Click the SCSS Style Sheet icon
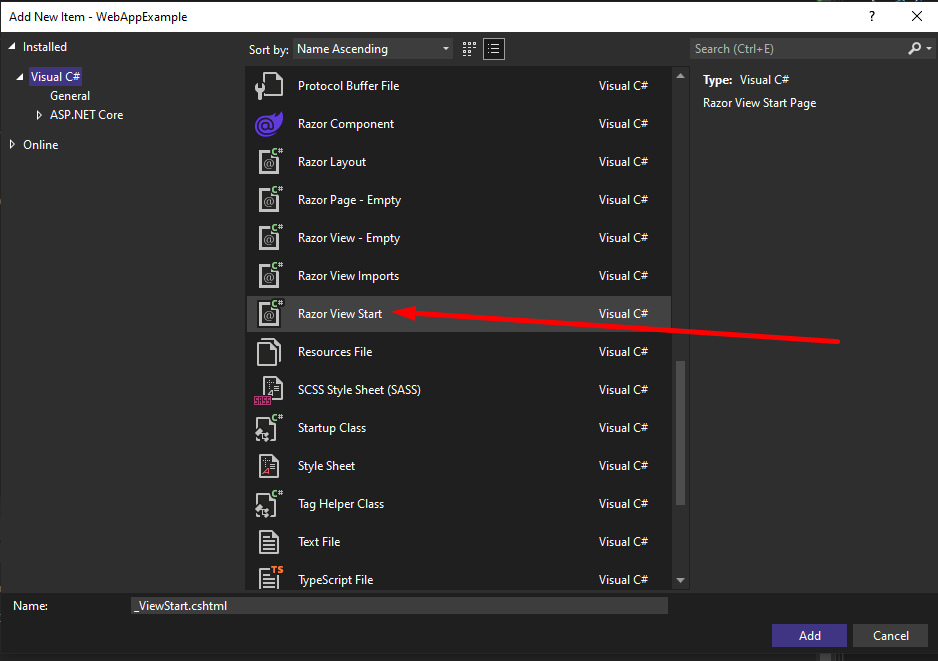The width and height of the screenshot is (938, 661). coord(268,390)
